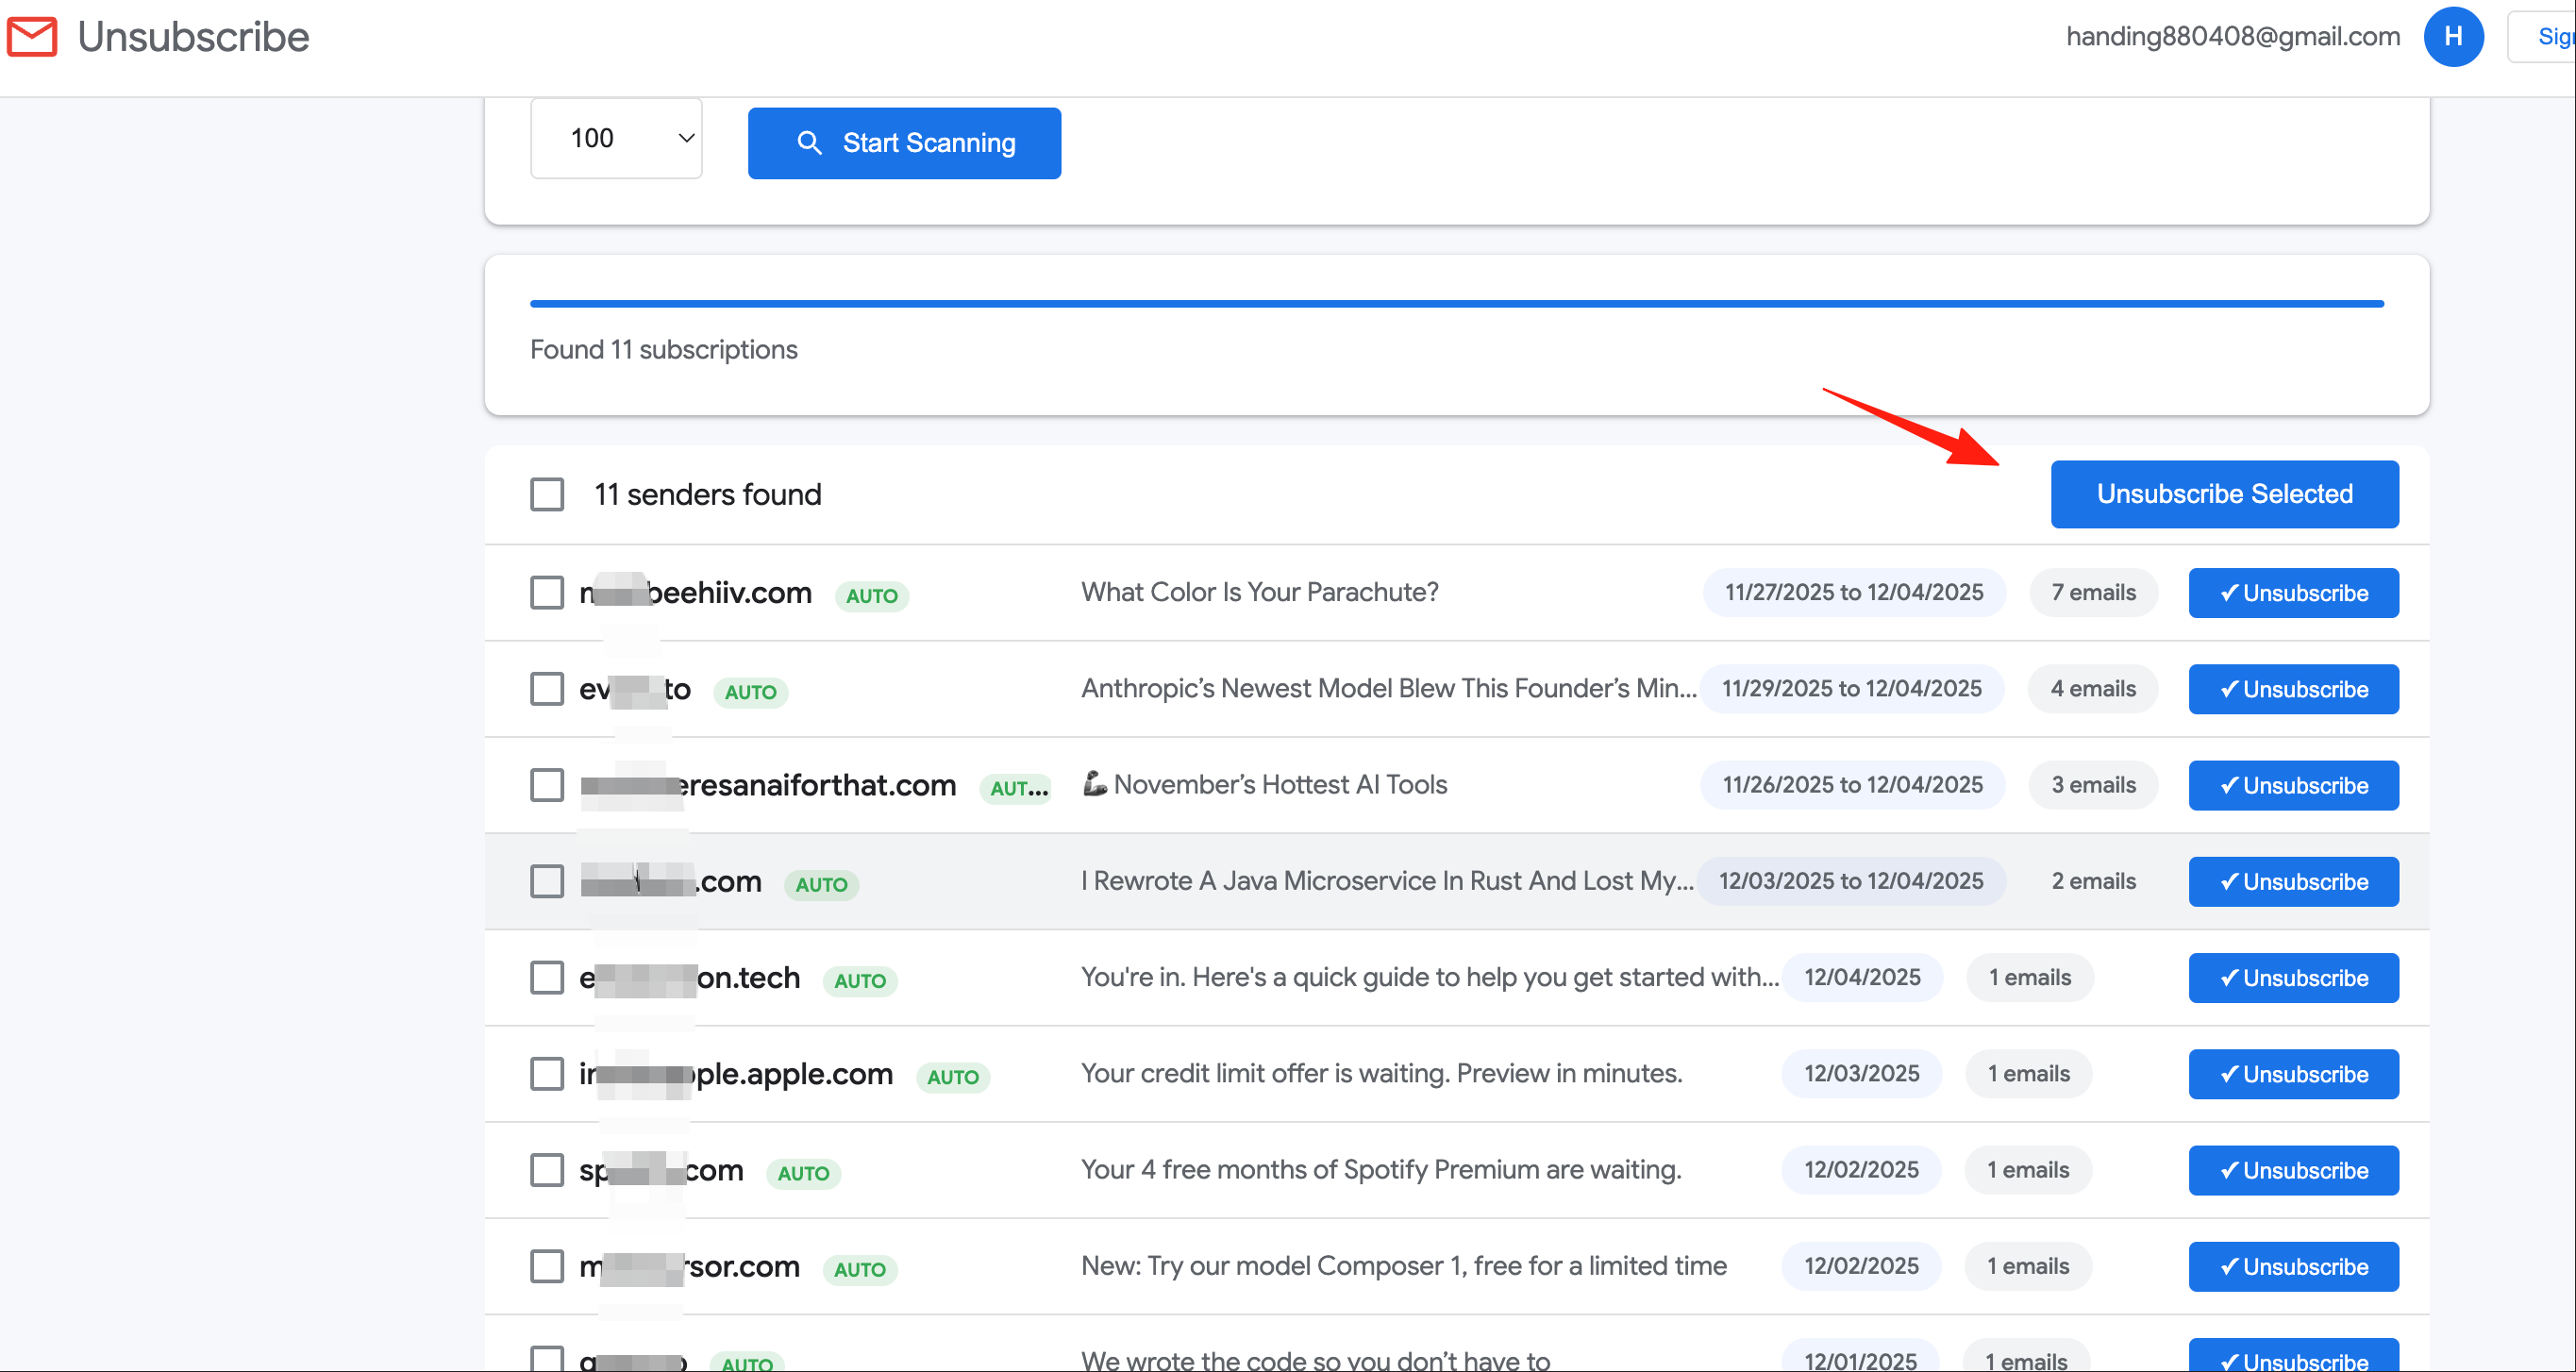
Task: Click the '4 emails' count pill
Action: [x=2092, y=688]
